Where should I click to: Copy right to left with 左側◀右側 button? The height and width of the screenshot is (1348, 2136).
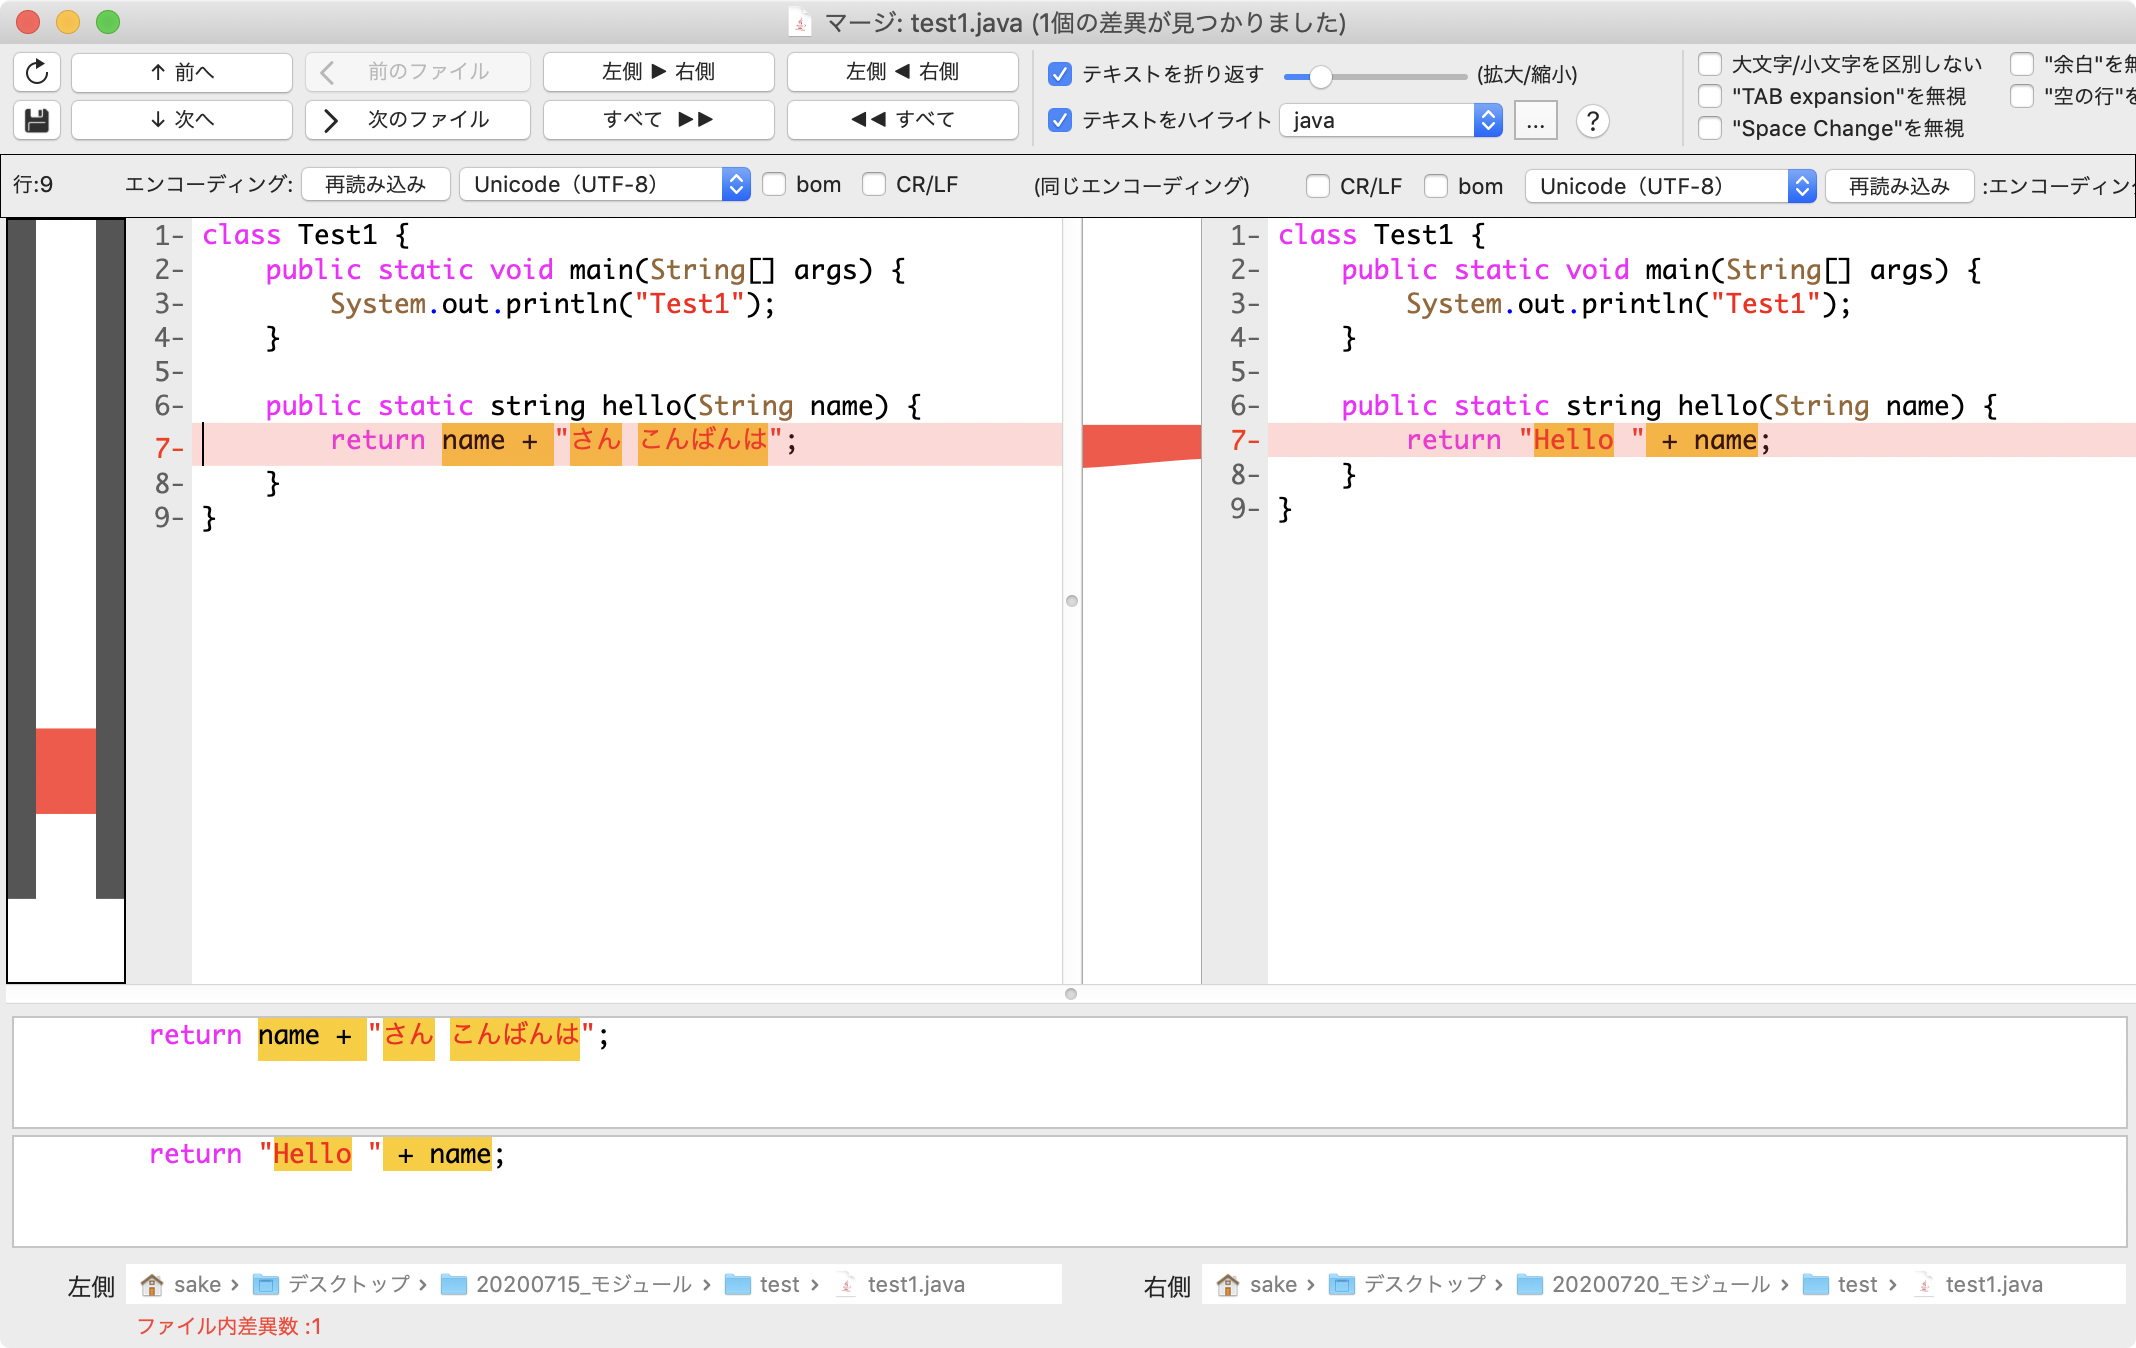[x=902, y=72]
